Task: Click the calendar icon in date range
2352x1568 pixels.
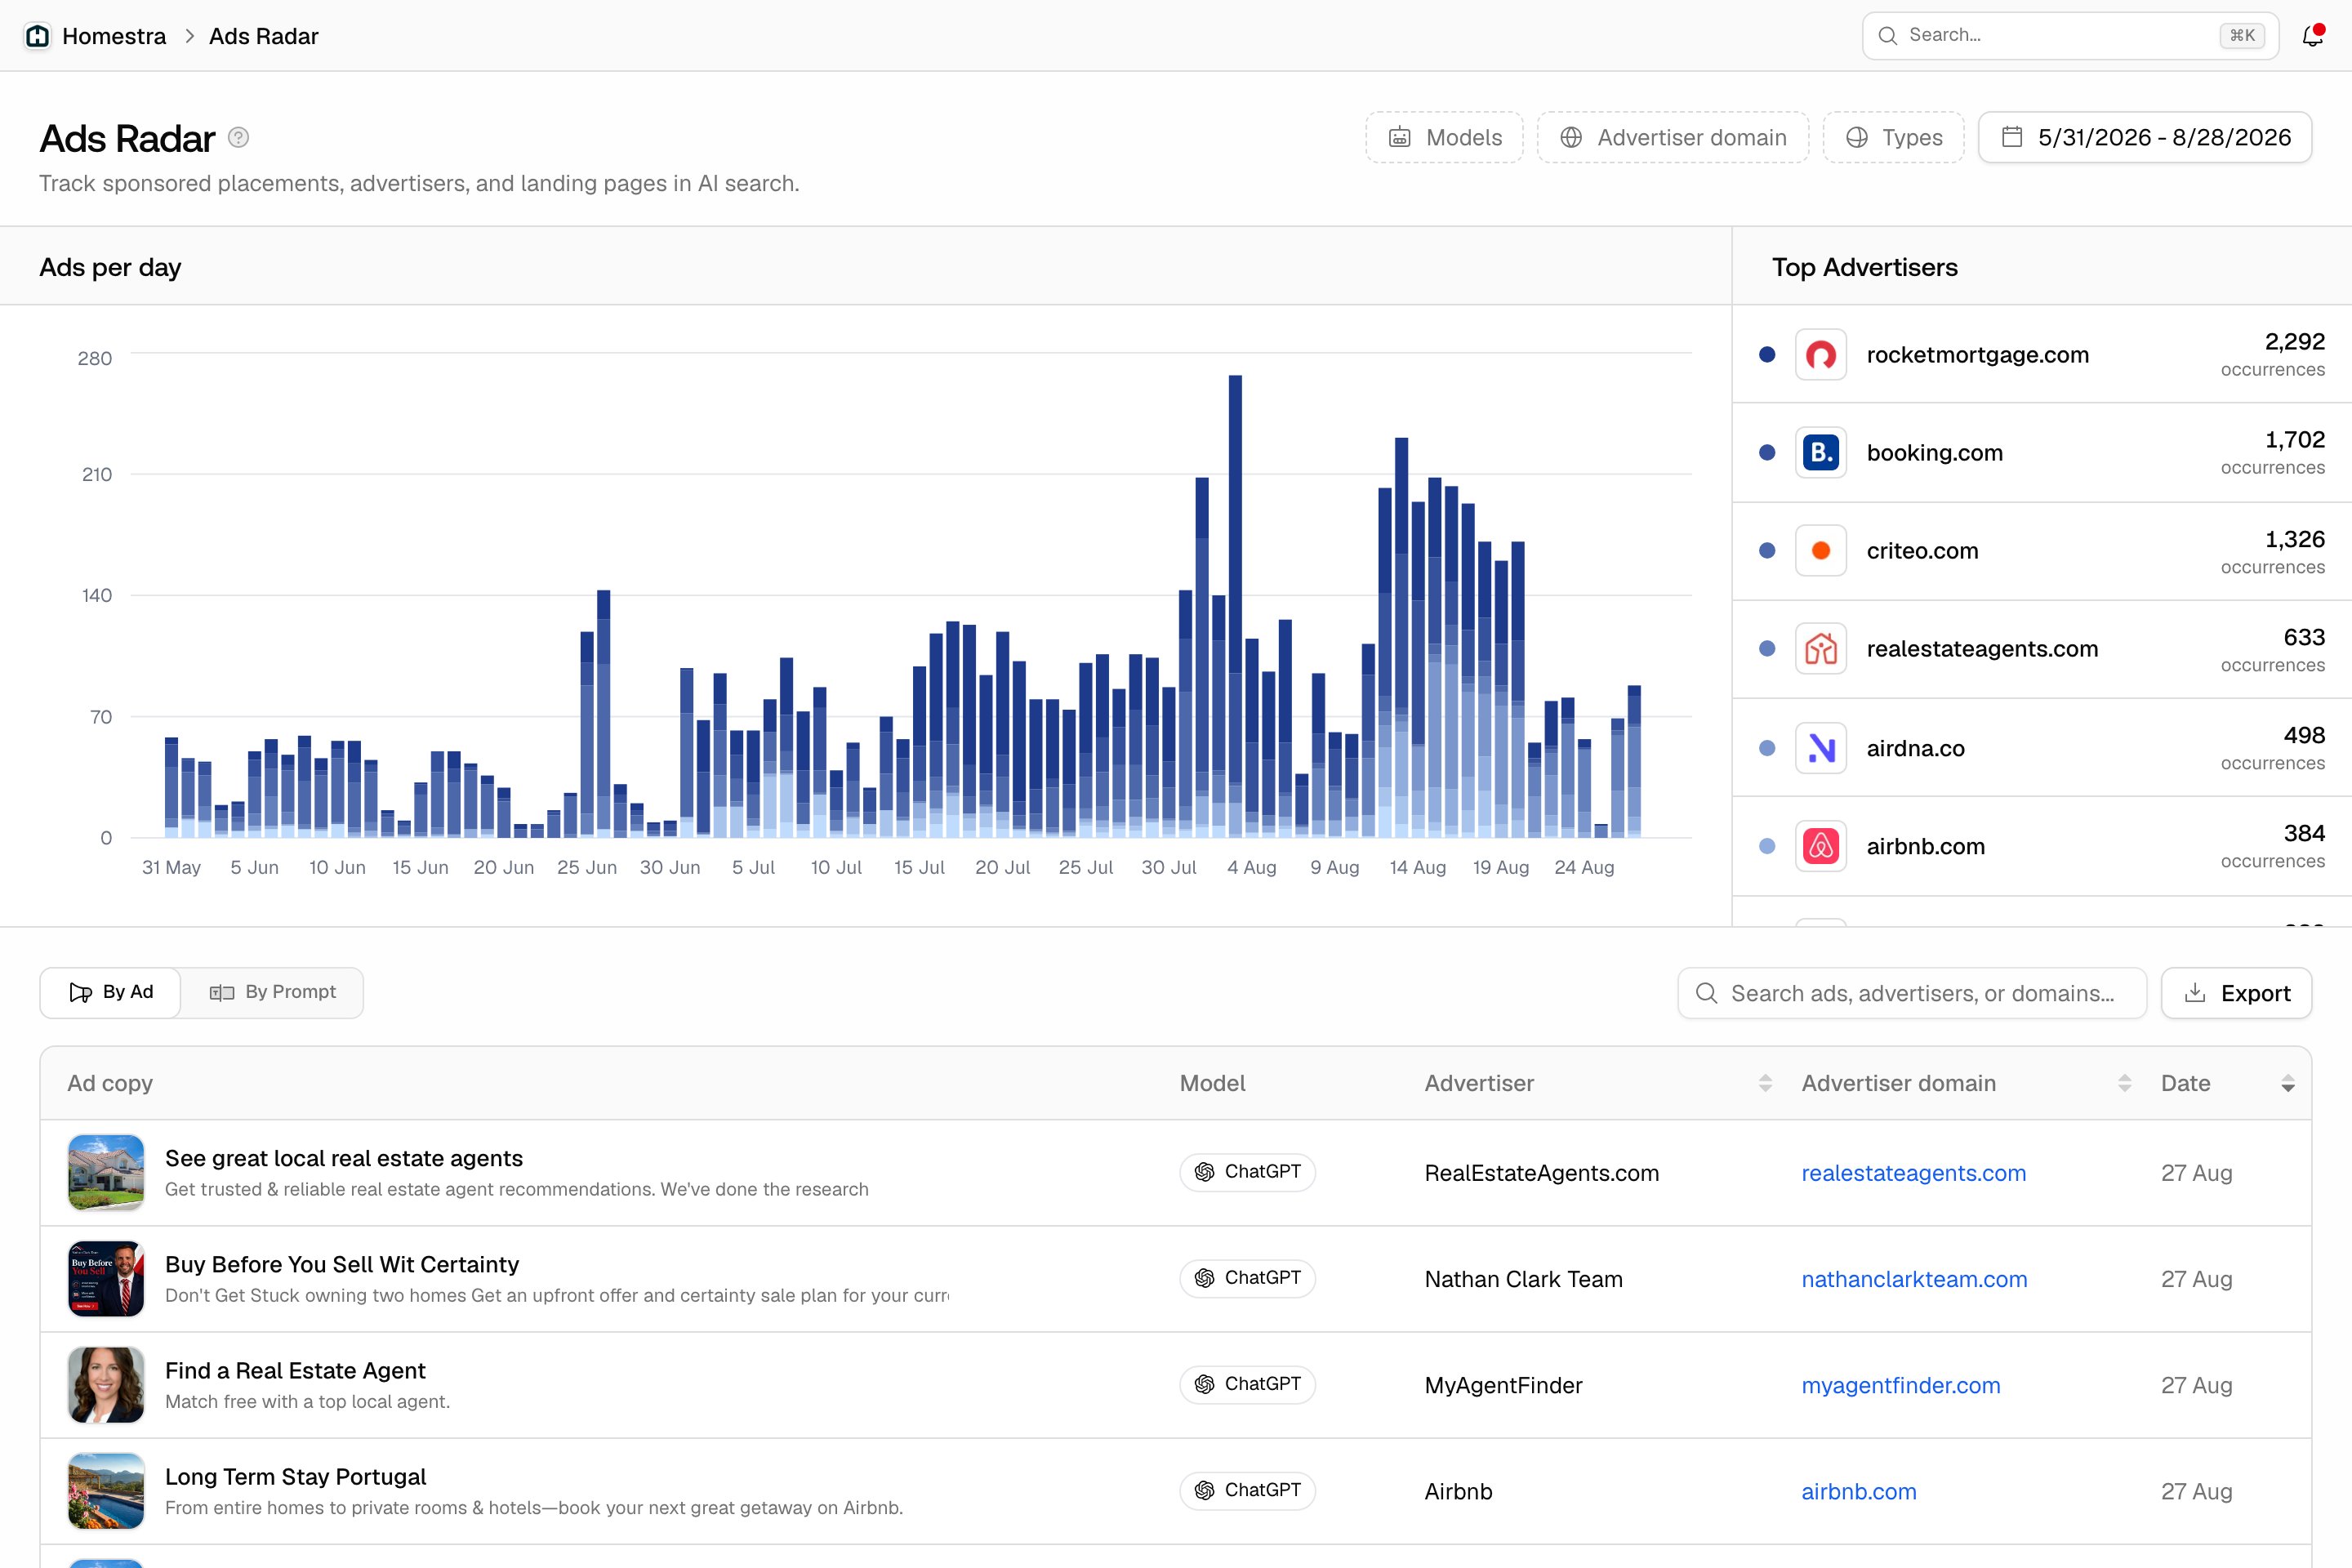Action: click(2012, 137)
